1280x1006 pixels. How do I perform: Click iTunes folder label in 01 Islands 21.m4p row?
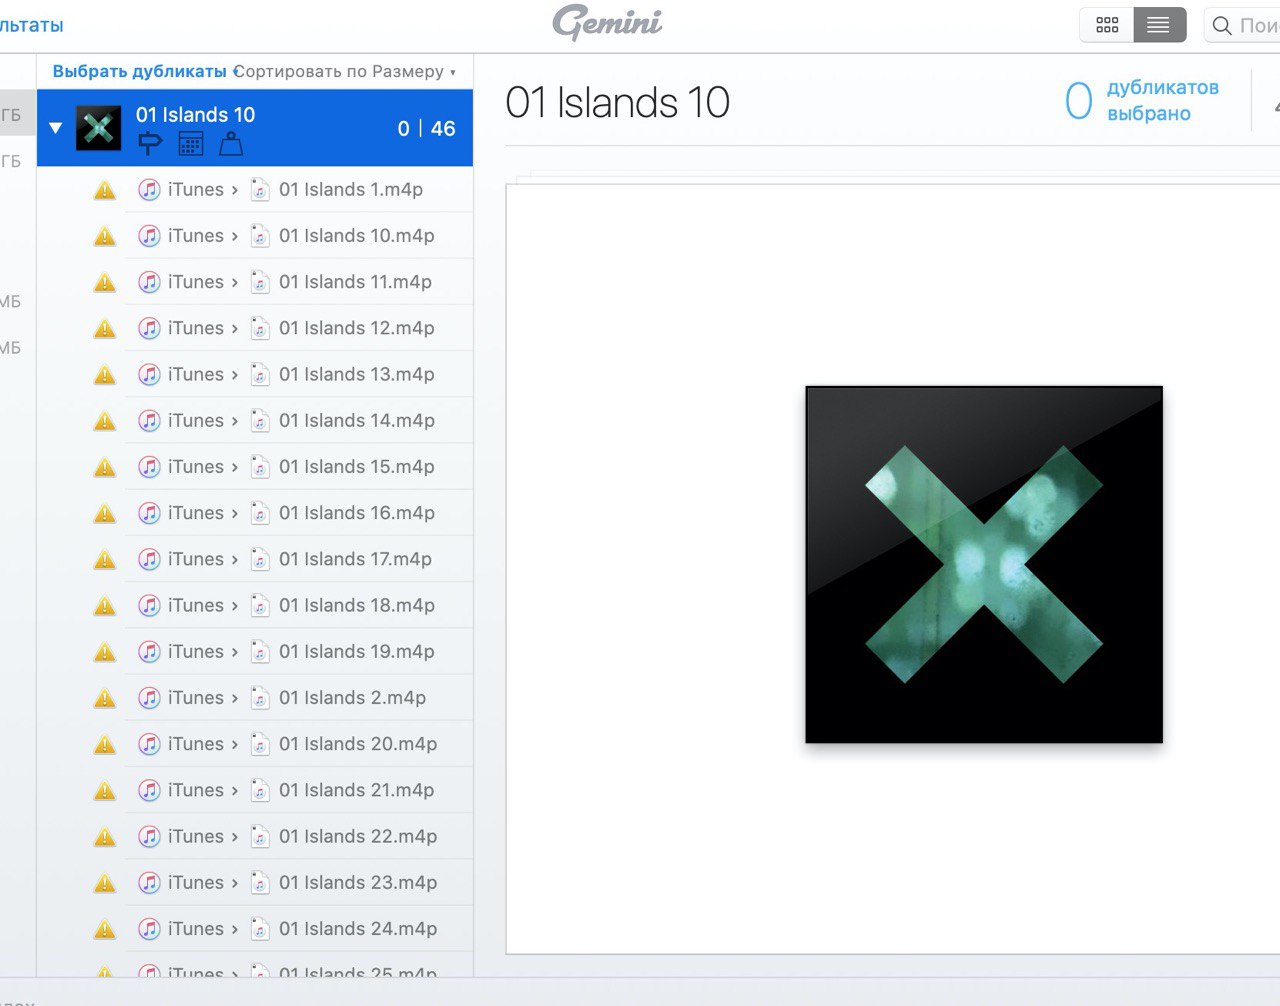(x=196, y=789)
